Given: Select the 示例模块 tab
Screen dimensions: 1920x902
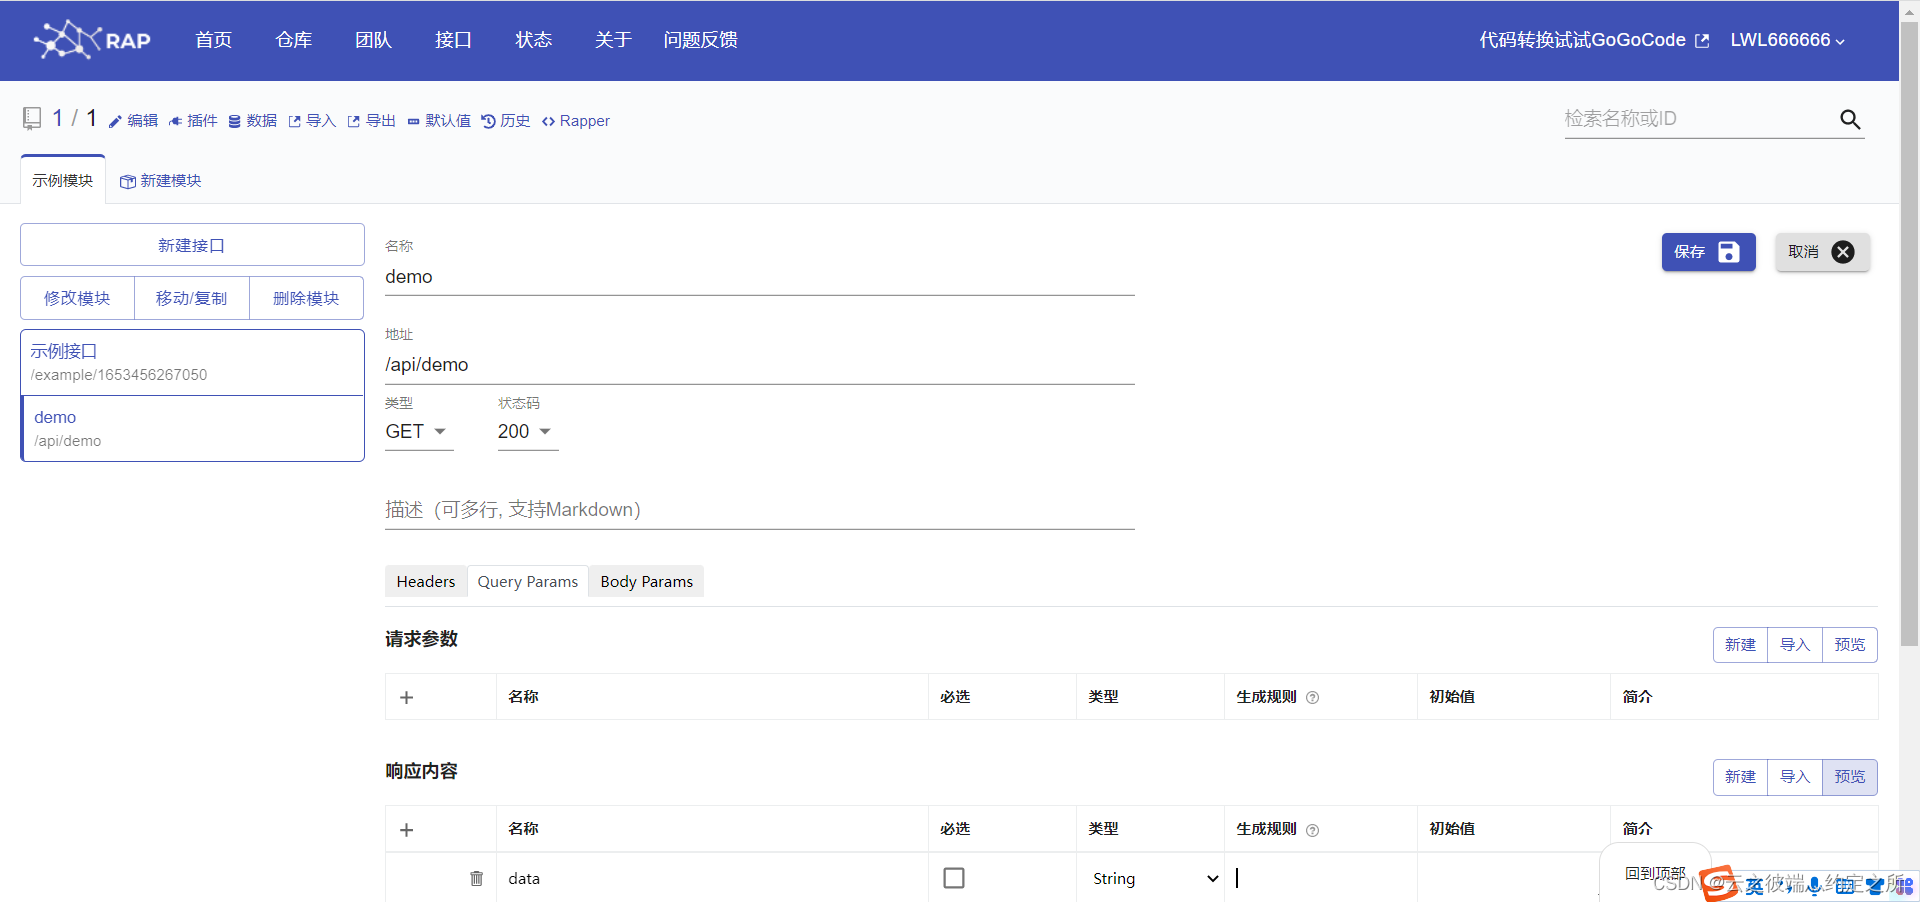Looking at the screenshot, I should [63, 181].
